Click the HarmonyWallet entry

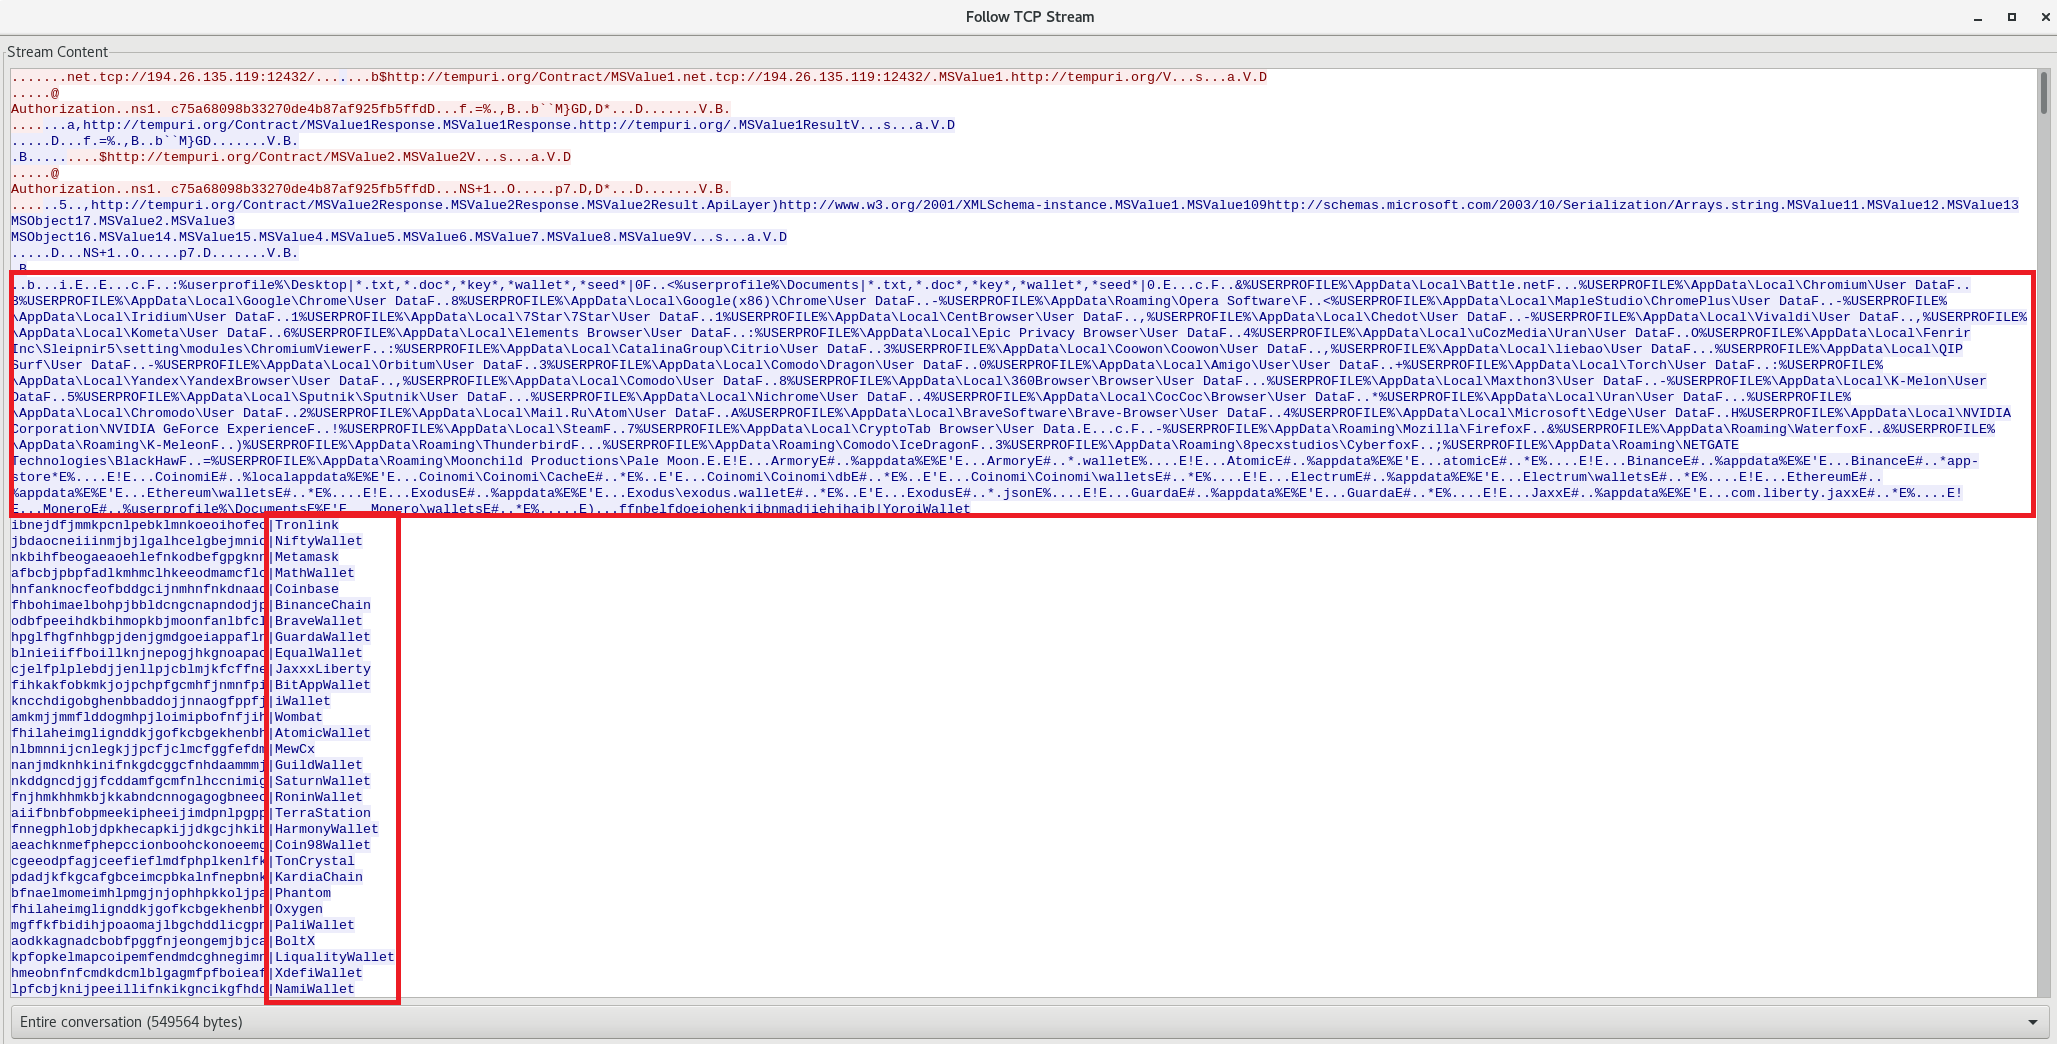[x=326, y=829]
